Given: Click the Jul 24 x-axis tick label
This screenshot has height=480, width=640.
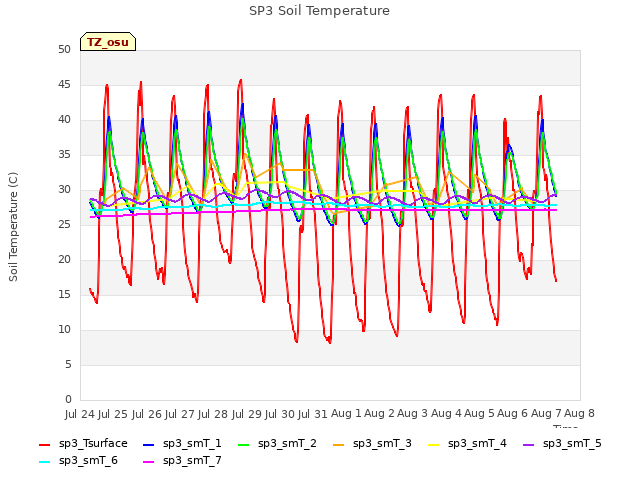Looking at the screenshot, I should tap(80, 414).
